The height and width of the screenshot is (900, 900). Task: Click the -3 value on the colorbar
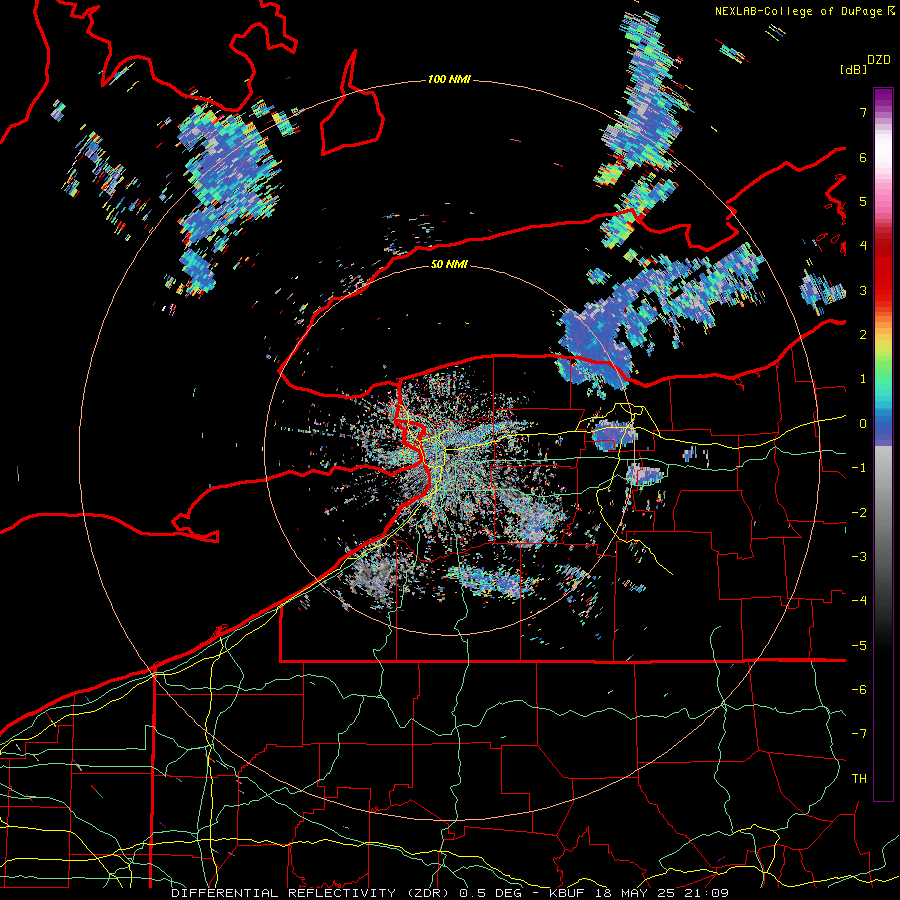click(x=859, y=557)
